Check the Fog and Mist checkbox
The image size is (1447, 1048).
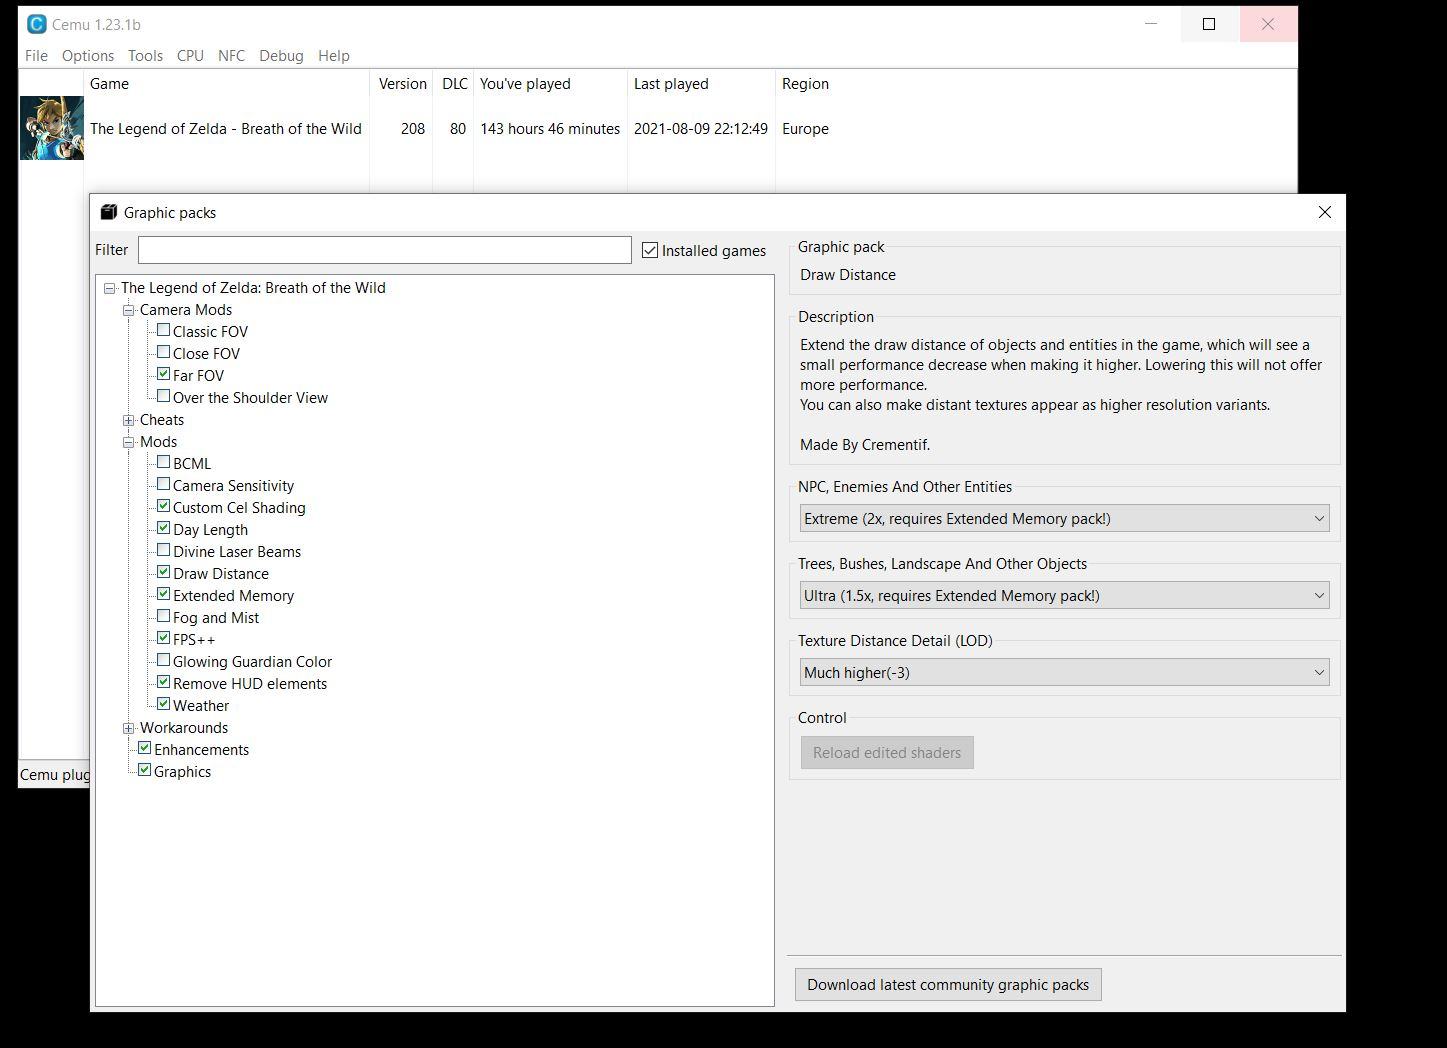[163, 616]
